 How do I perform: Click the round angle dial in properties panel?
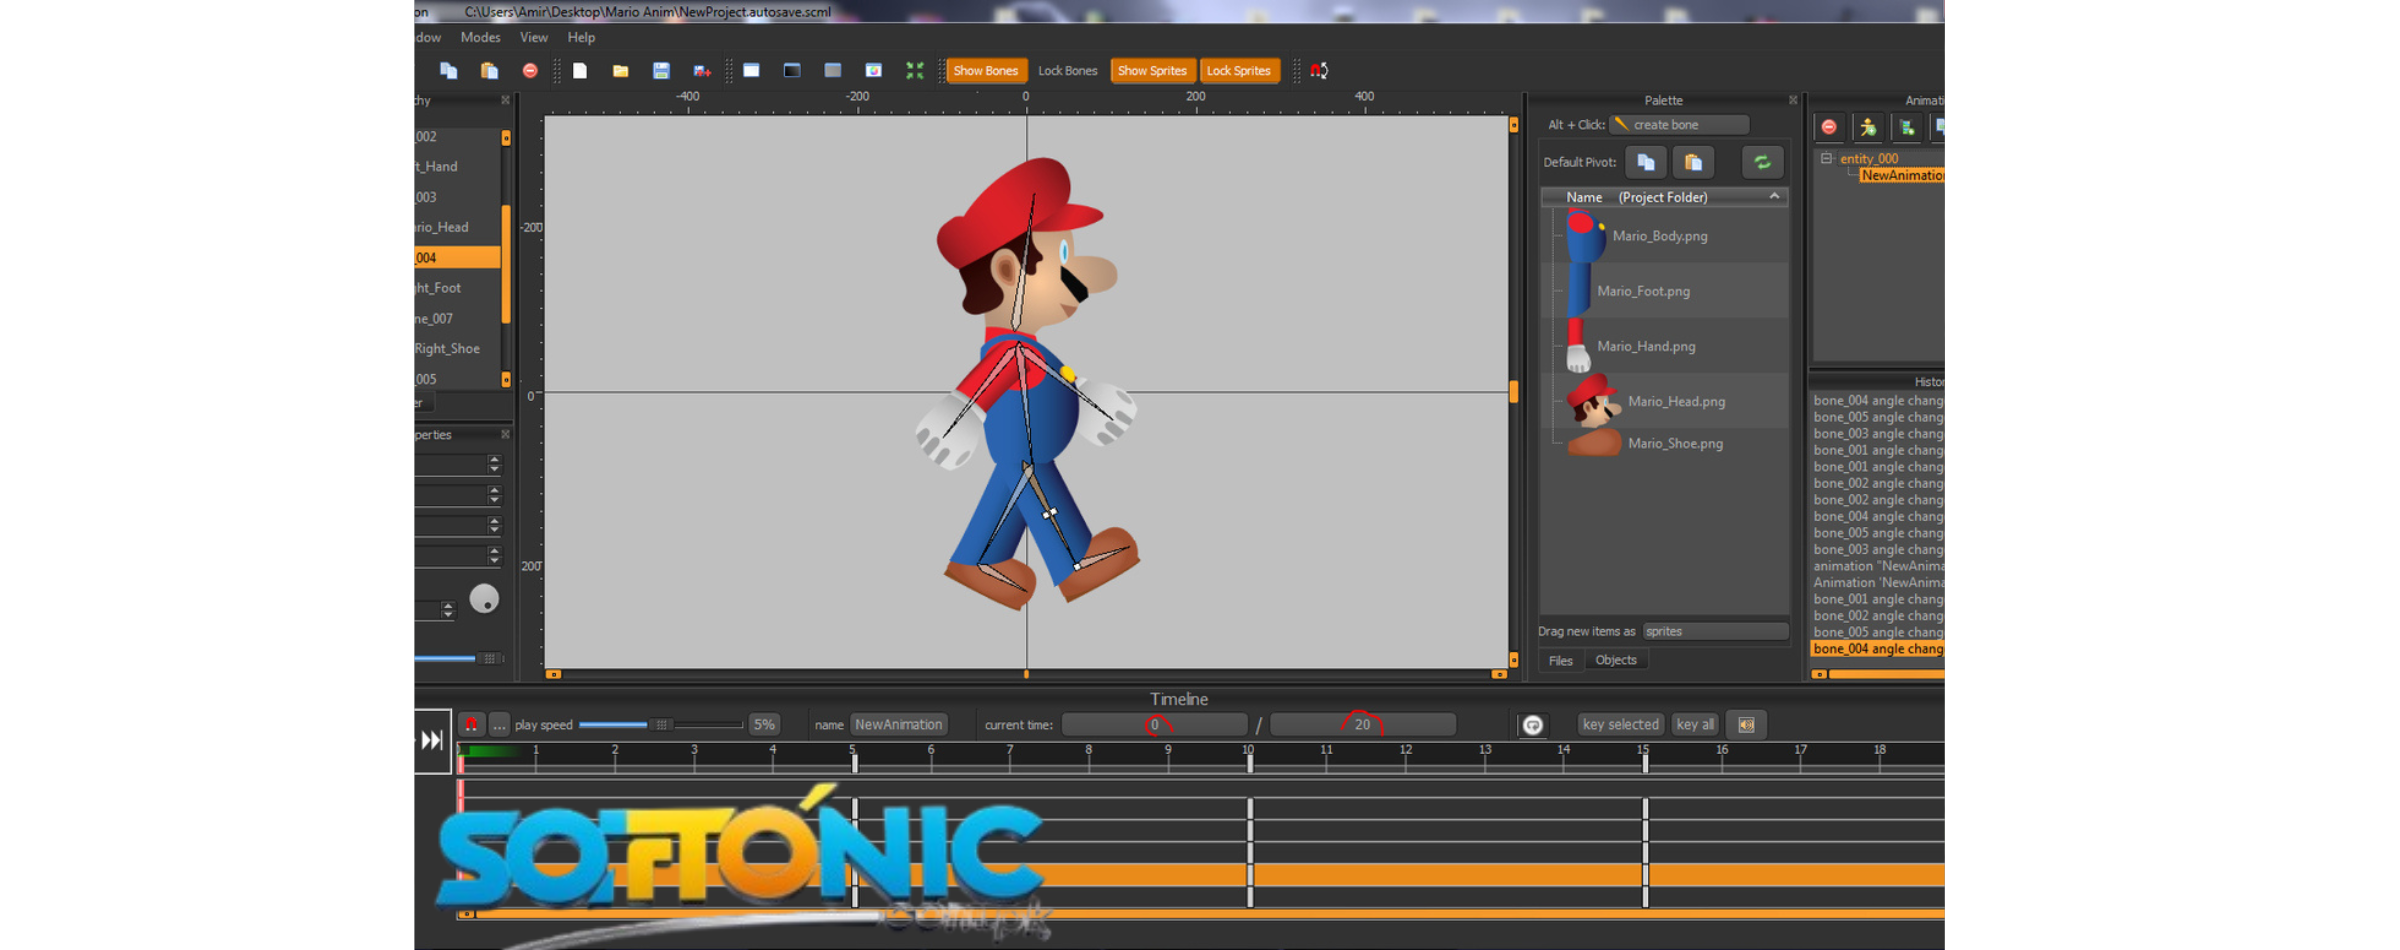coord(484,598)
